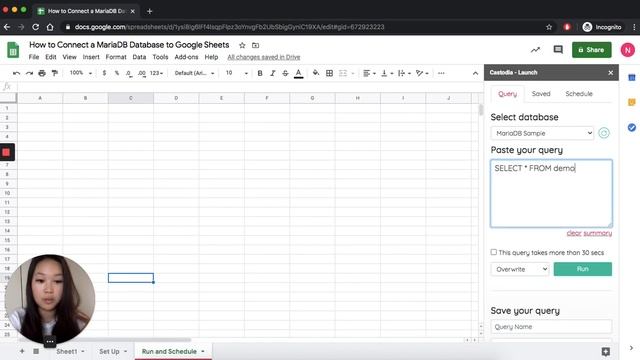Click All changes saved in Drive link
Viewport: 640px width, 360px height.
point(264,57)
